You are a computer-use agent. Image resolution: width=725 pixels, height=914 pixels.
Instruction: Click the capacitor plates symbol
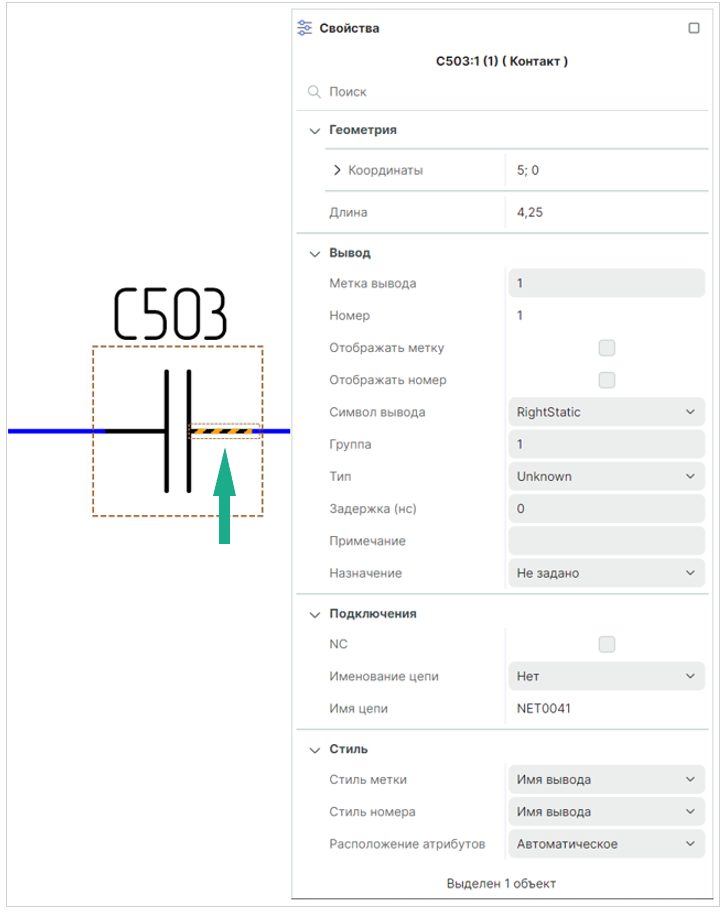178,431
